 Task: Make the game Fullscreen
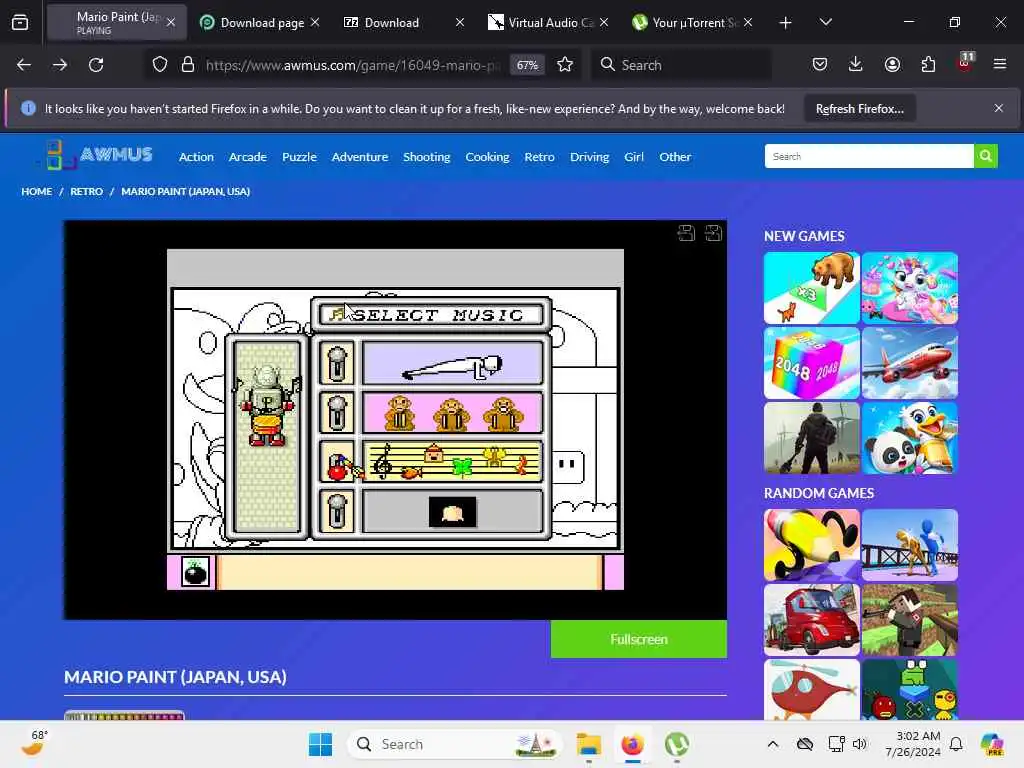pyautogui.click(x=639, y=639)
